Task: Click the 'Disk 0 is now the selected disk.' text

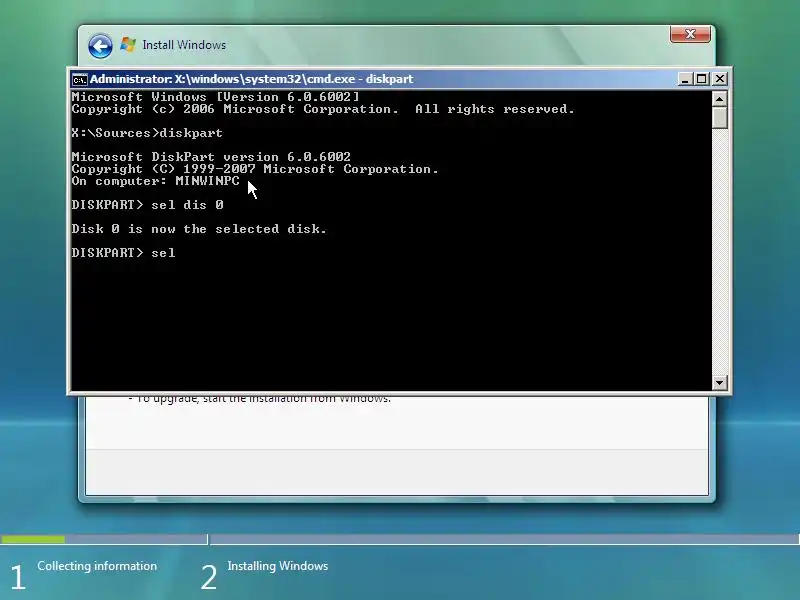Action: pos(199,229)
